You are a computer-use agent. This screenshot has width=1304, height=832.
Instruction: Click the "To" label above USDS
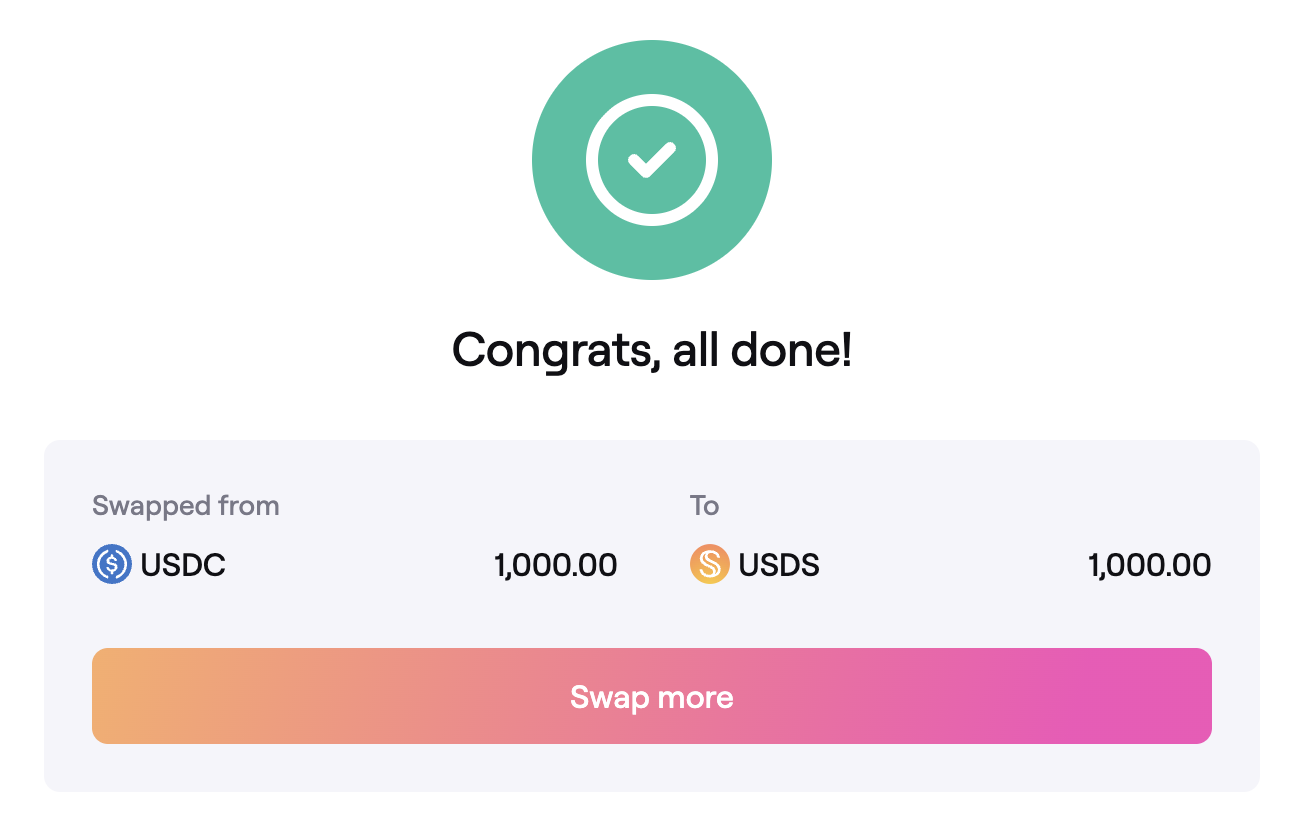[704, 506]
